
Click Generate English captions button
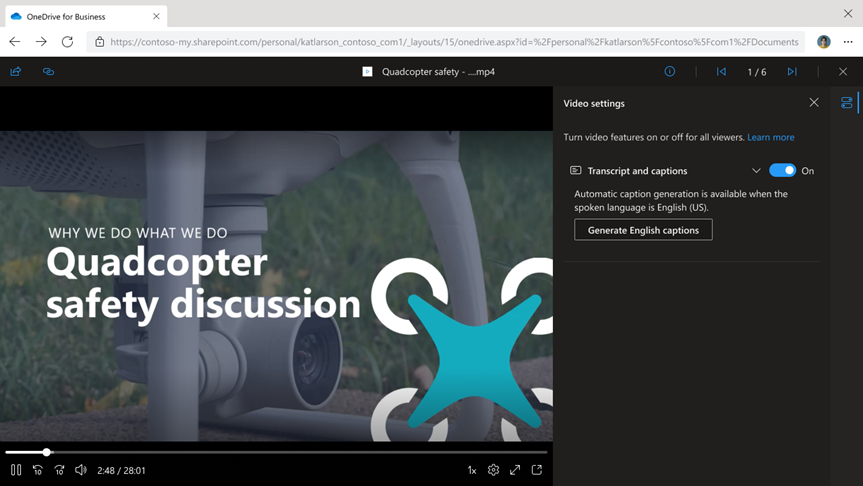point(643,230)
